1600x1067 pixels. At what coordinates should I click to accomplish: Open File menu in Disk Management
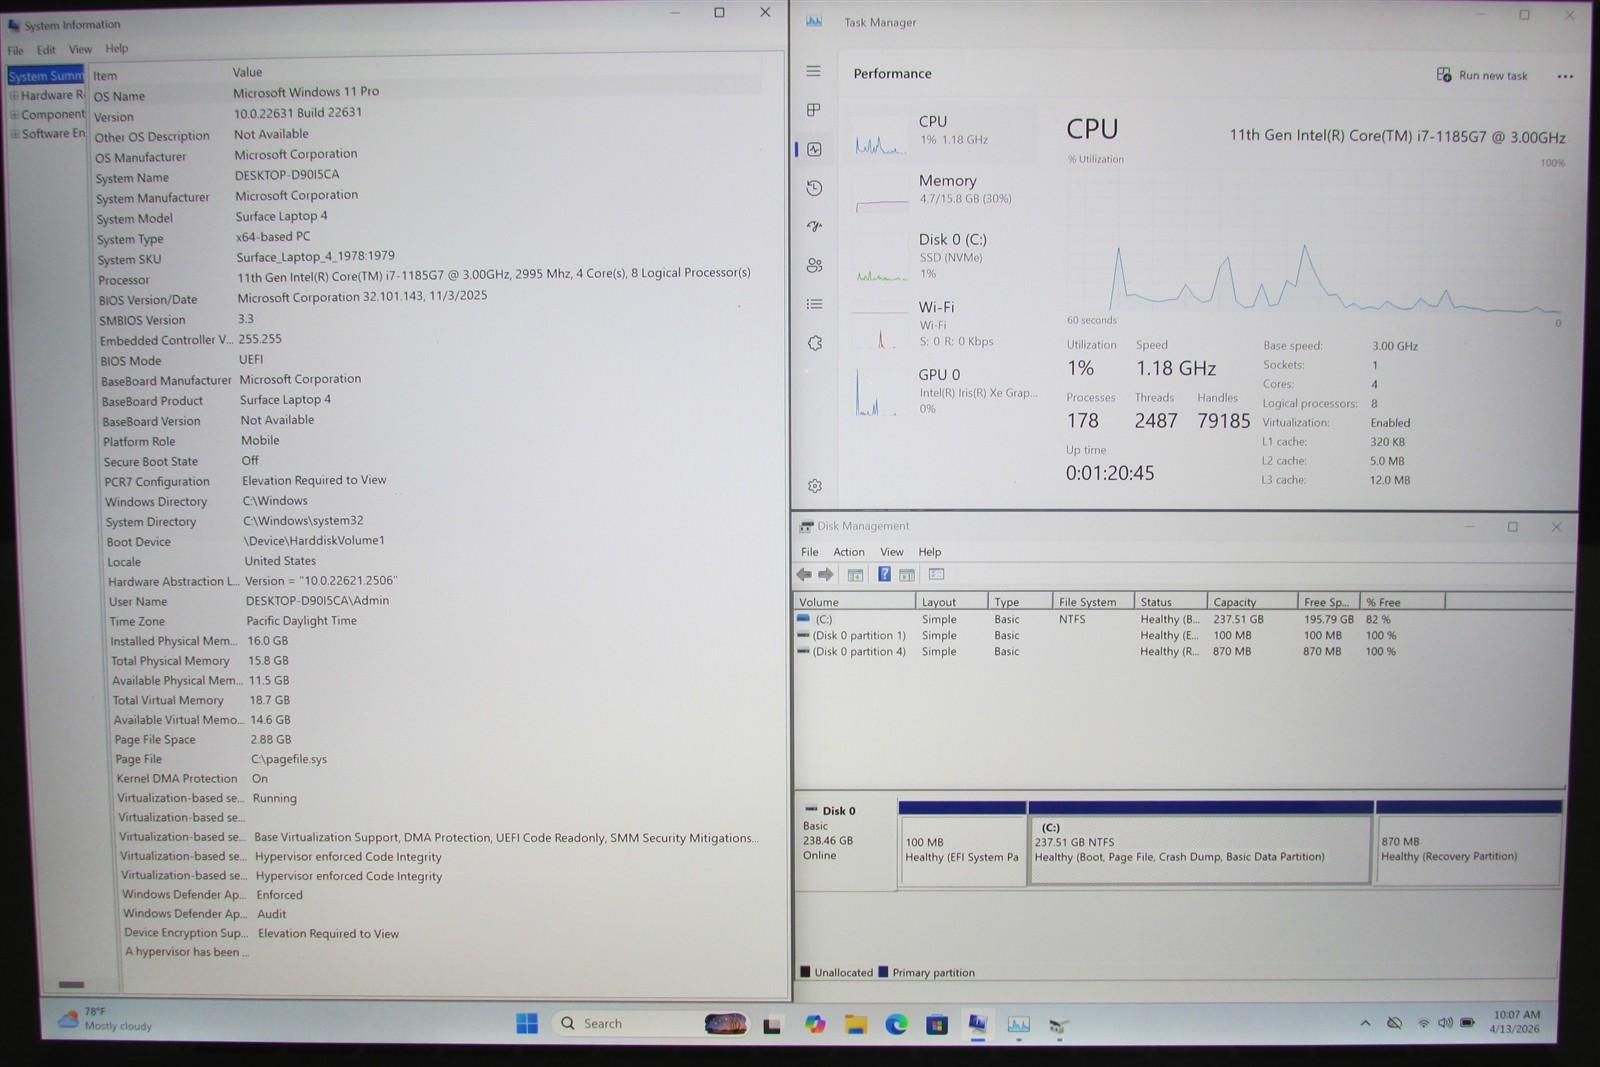tap(809, 552)
